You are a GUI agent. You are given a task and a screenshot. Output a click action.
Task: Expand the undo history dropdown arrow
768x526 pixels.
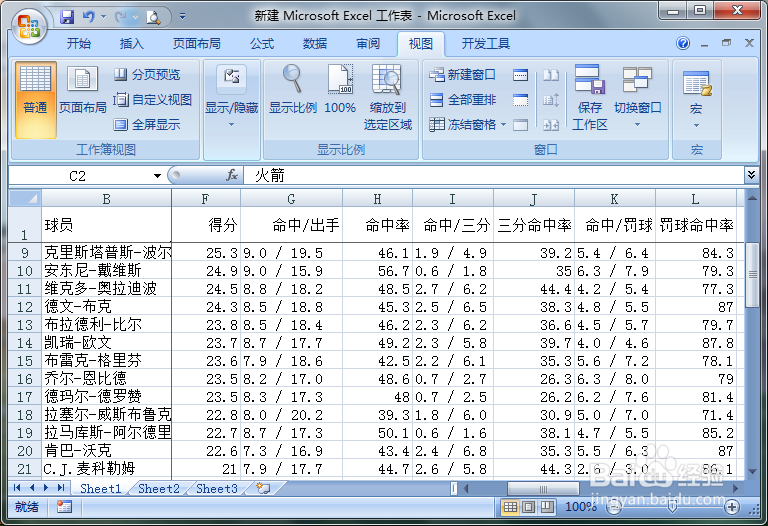pyautogui.click(x=103, y=17)
